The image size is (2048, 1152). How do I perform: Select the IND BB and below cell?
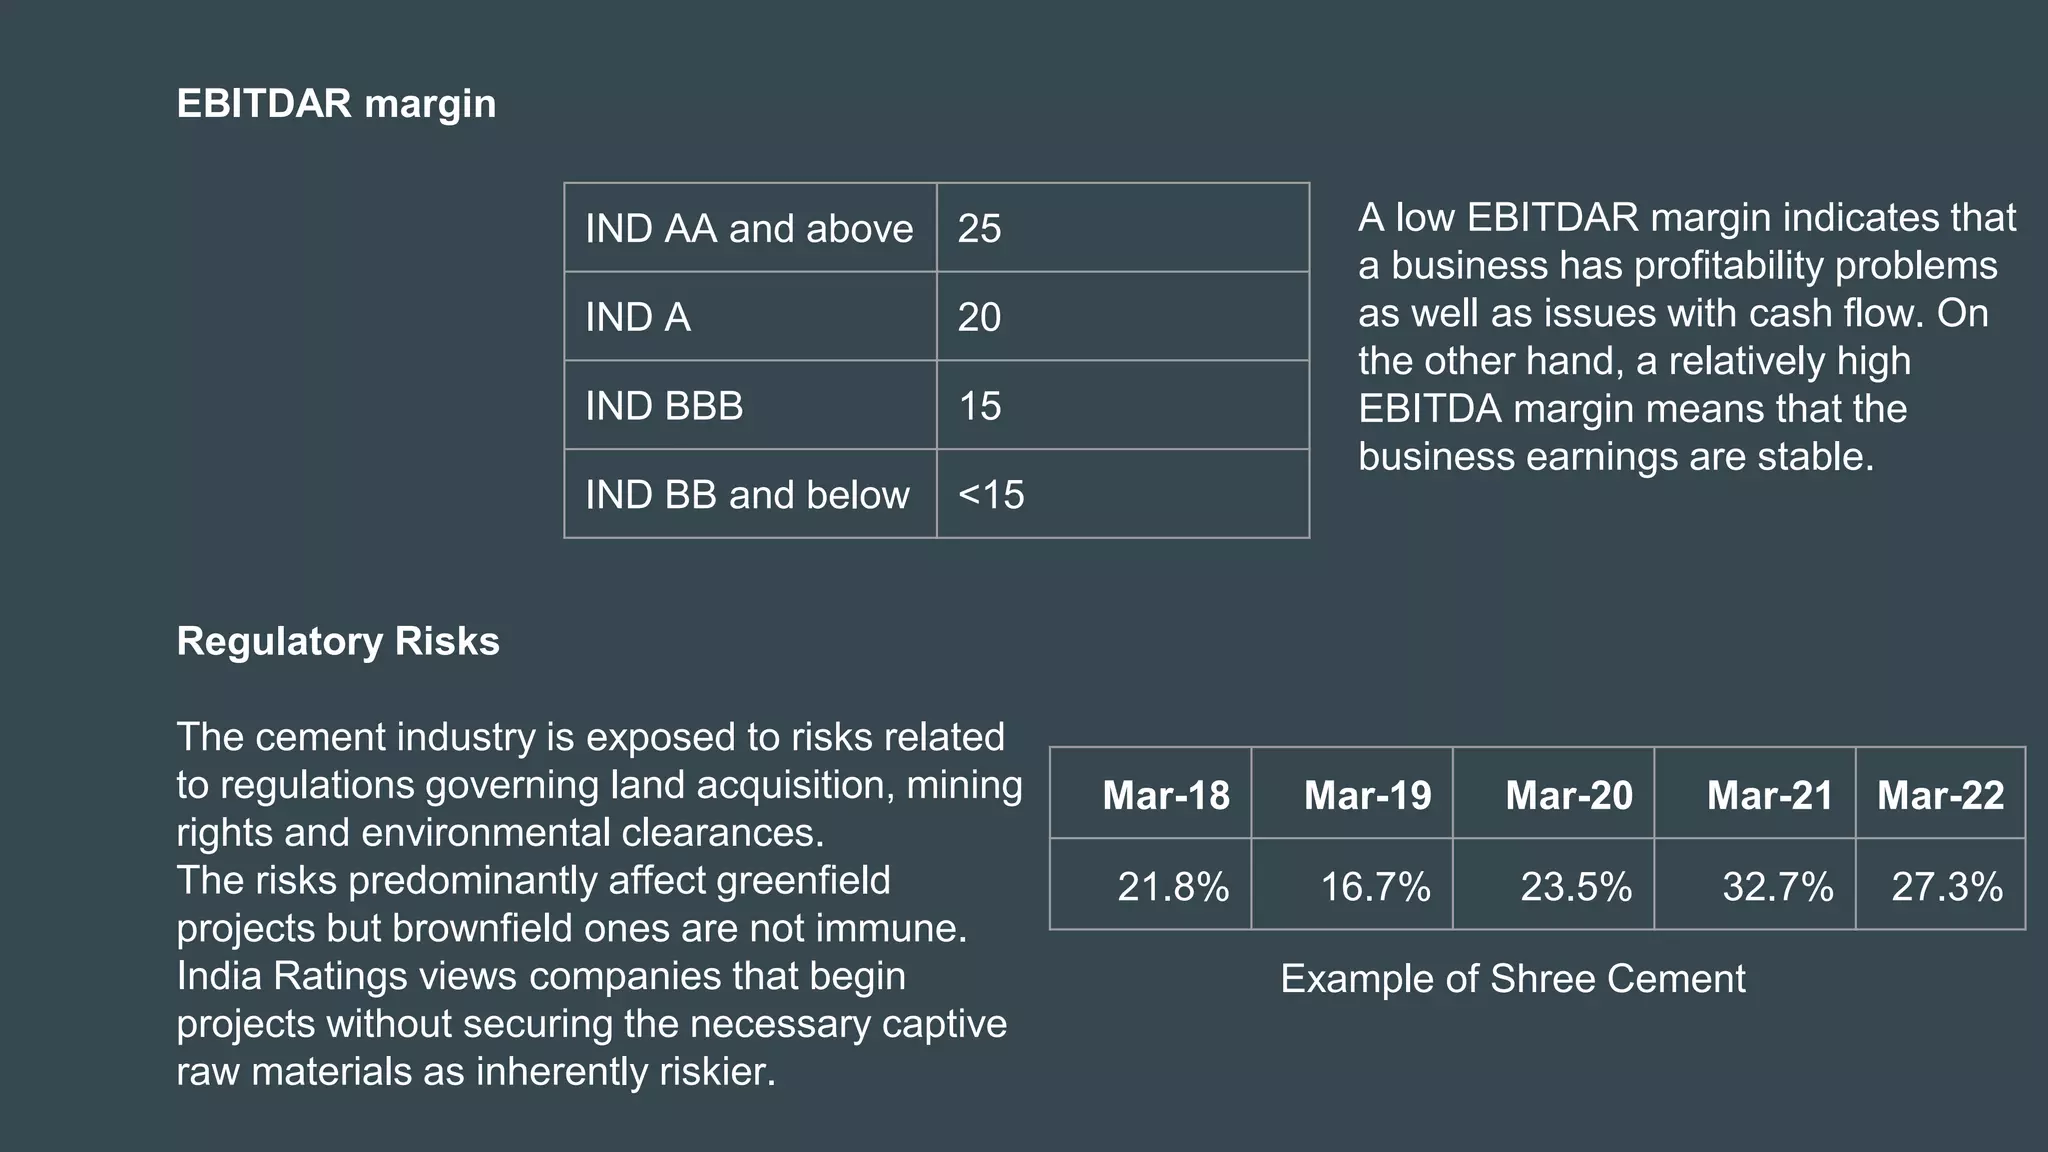pyautogui.click(x=750, y=494)
